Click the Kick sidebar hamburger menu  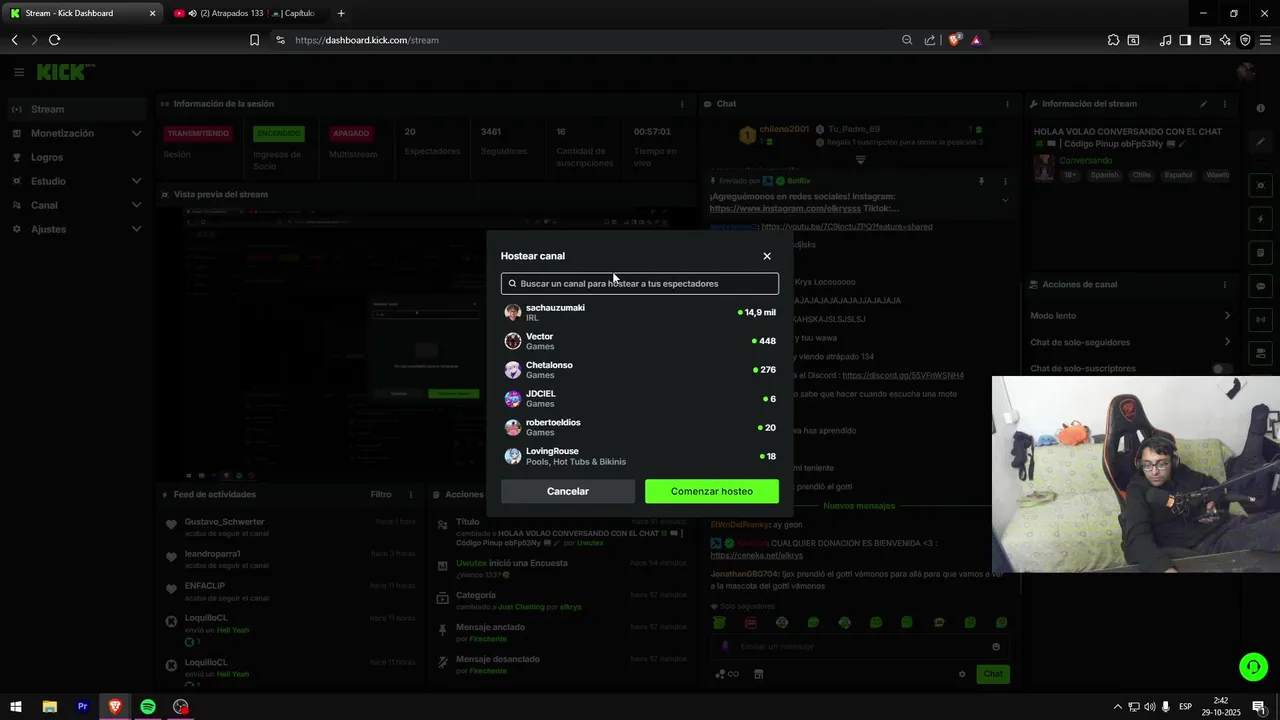tap(19, 72)
